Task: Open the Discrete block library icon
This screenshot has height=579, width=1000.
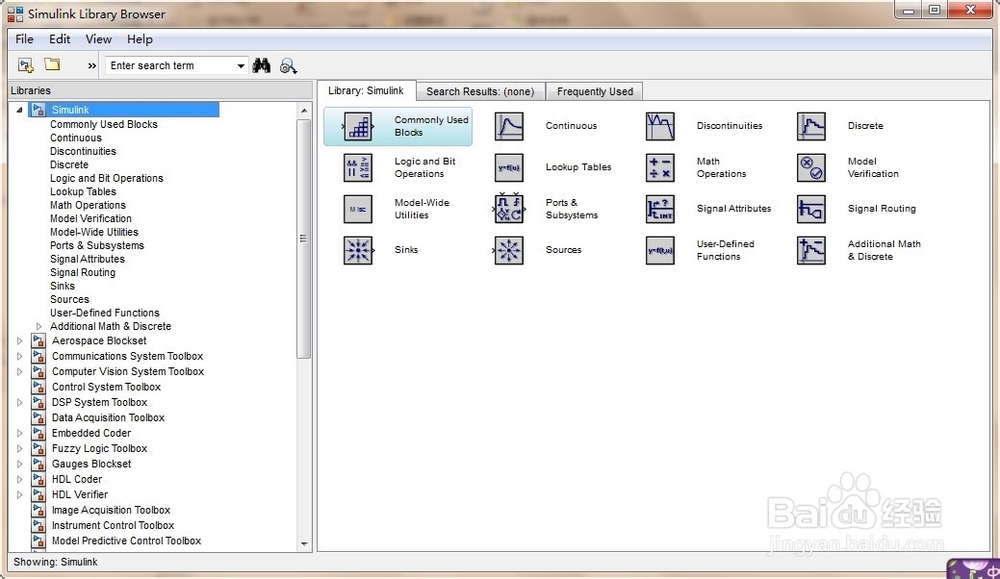Action: click(811, 126)
